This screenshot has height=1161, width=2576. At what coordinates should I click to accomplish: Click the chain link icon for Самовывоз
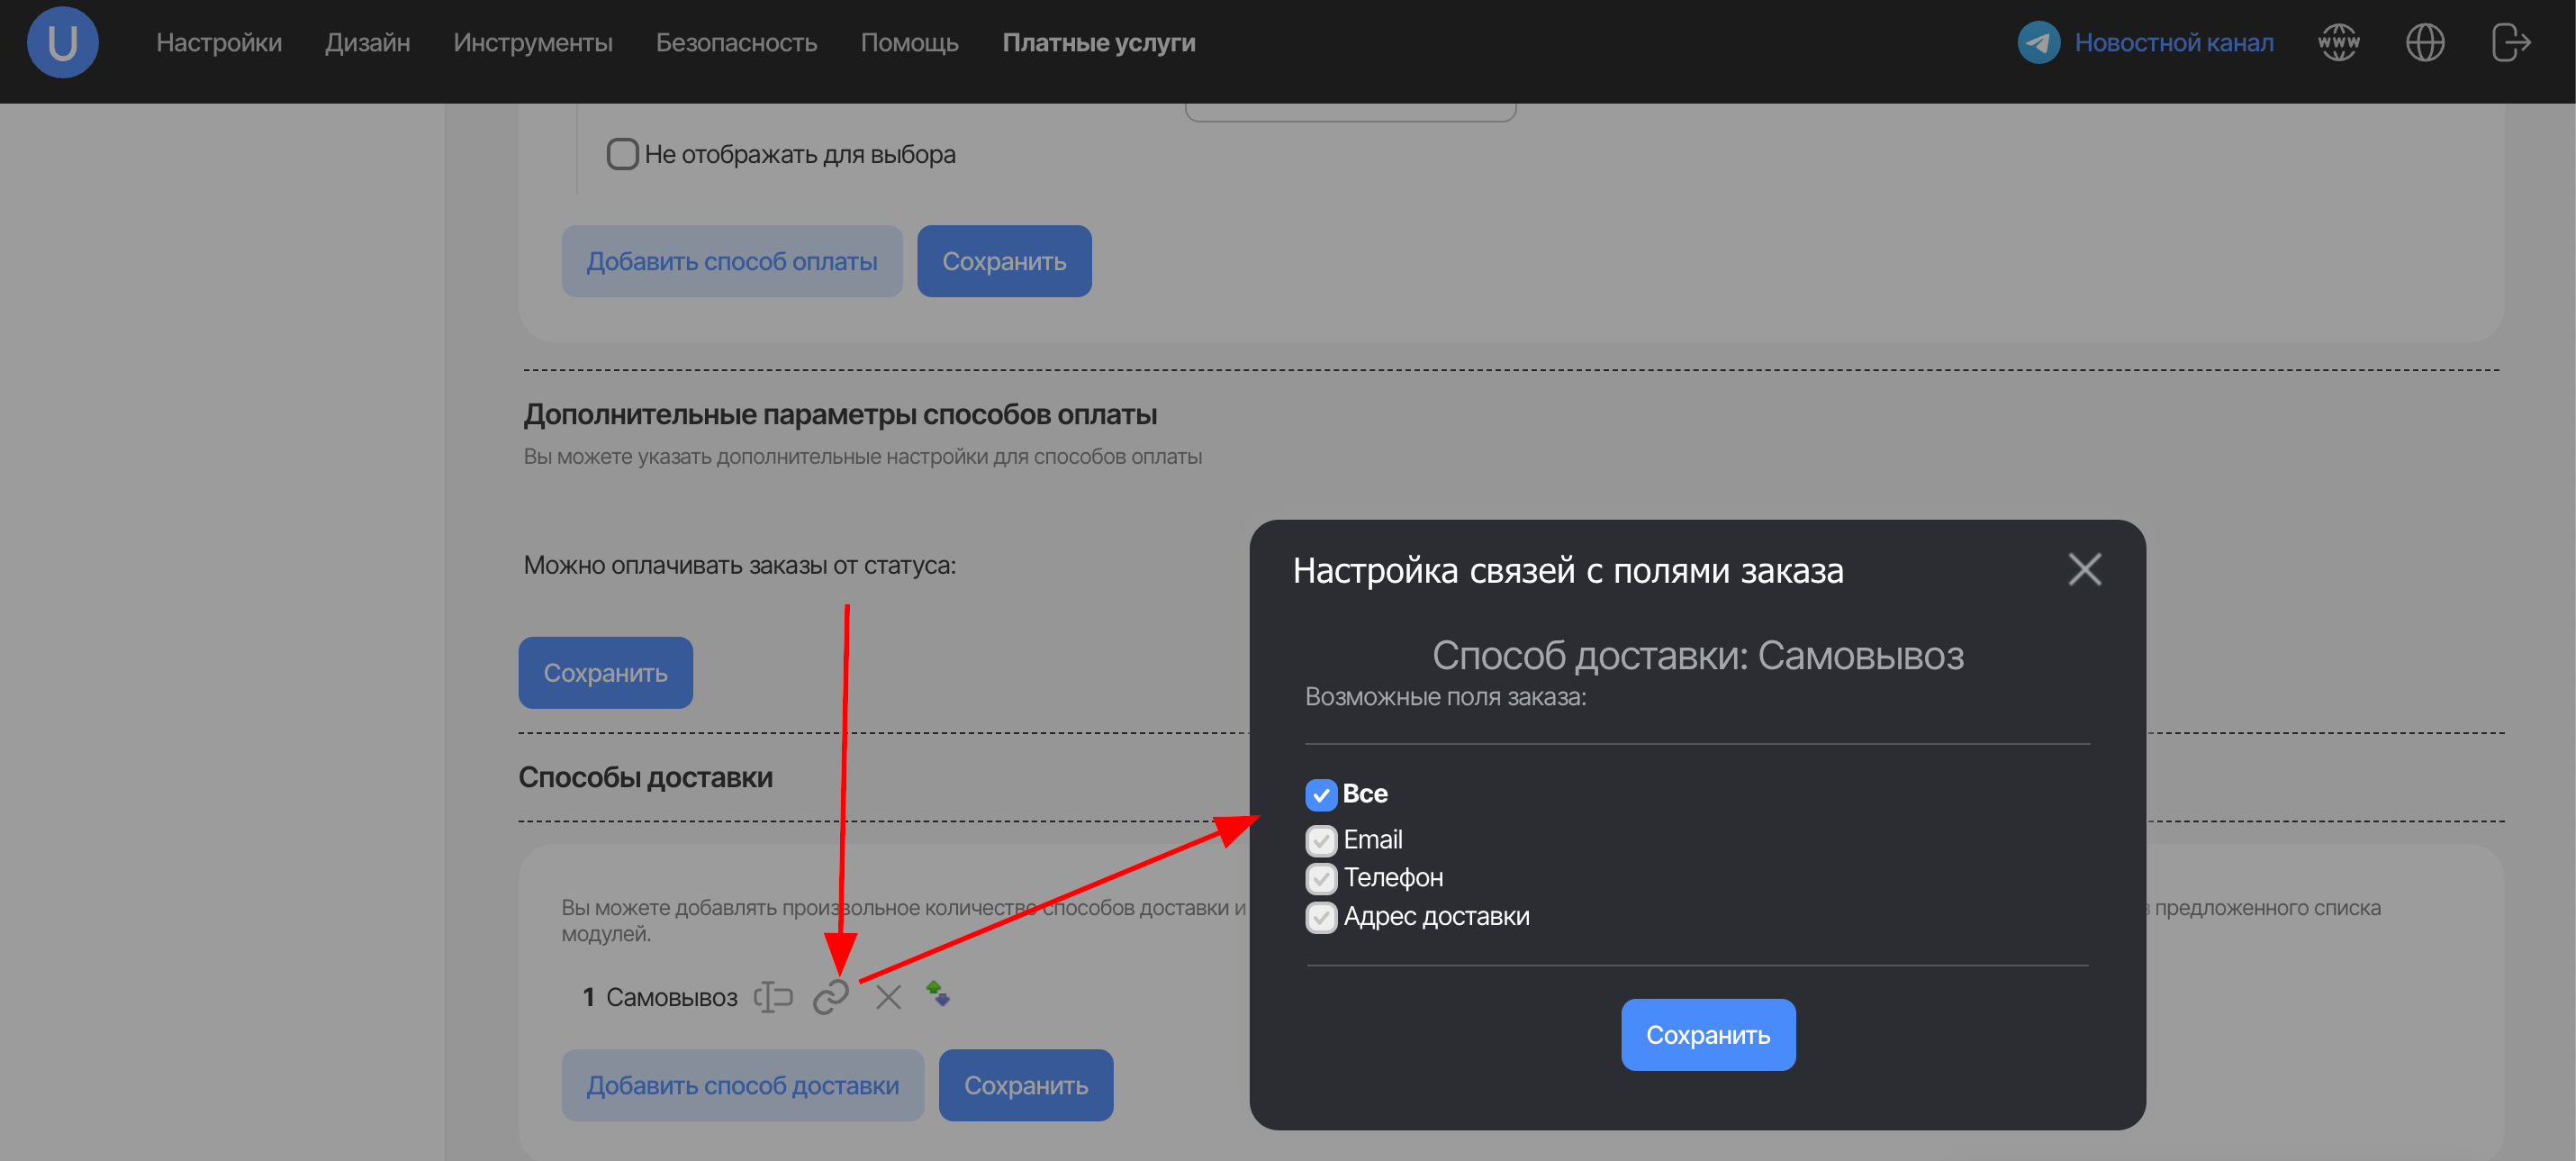830,996
